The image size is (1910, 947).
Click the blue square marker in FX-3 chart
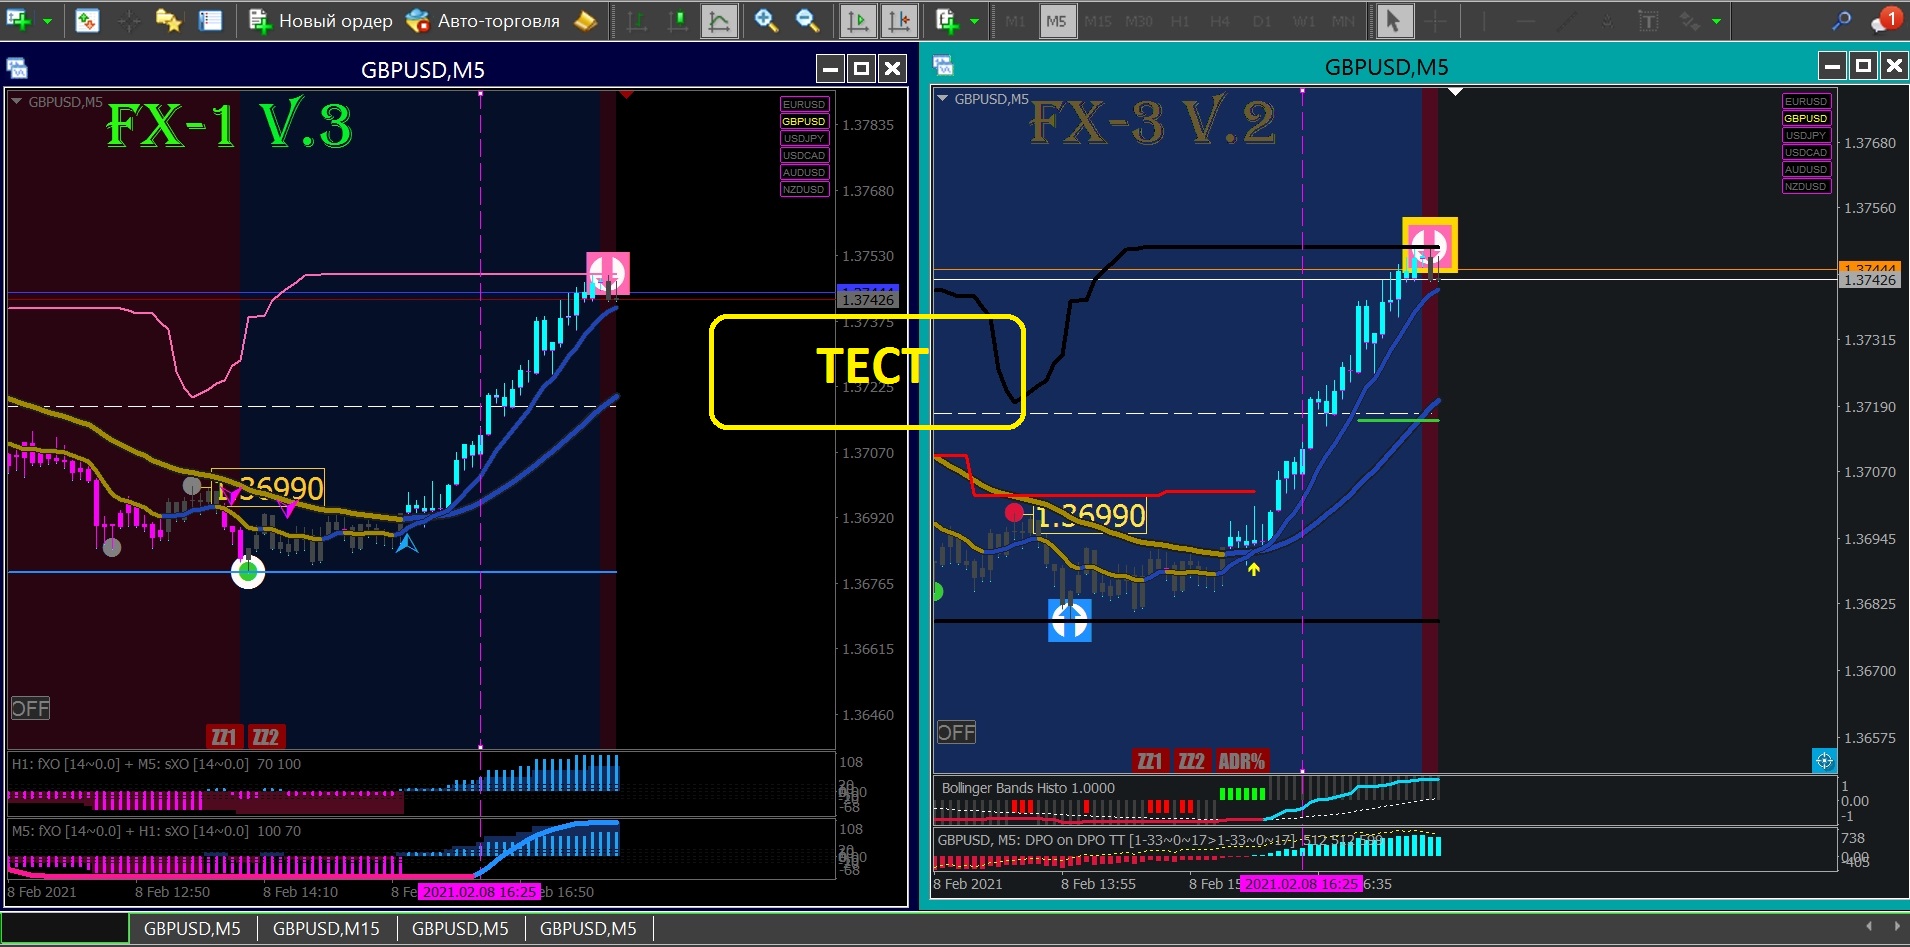click(x=1069, y=621)
